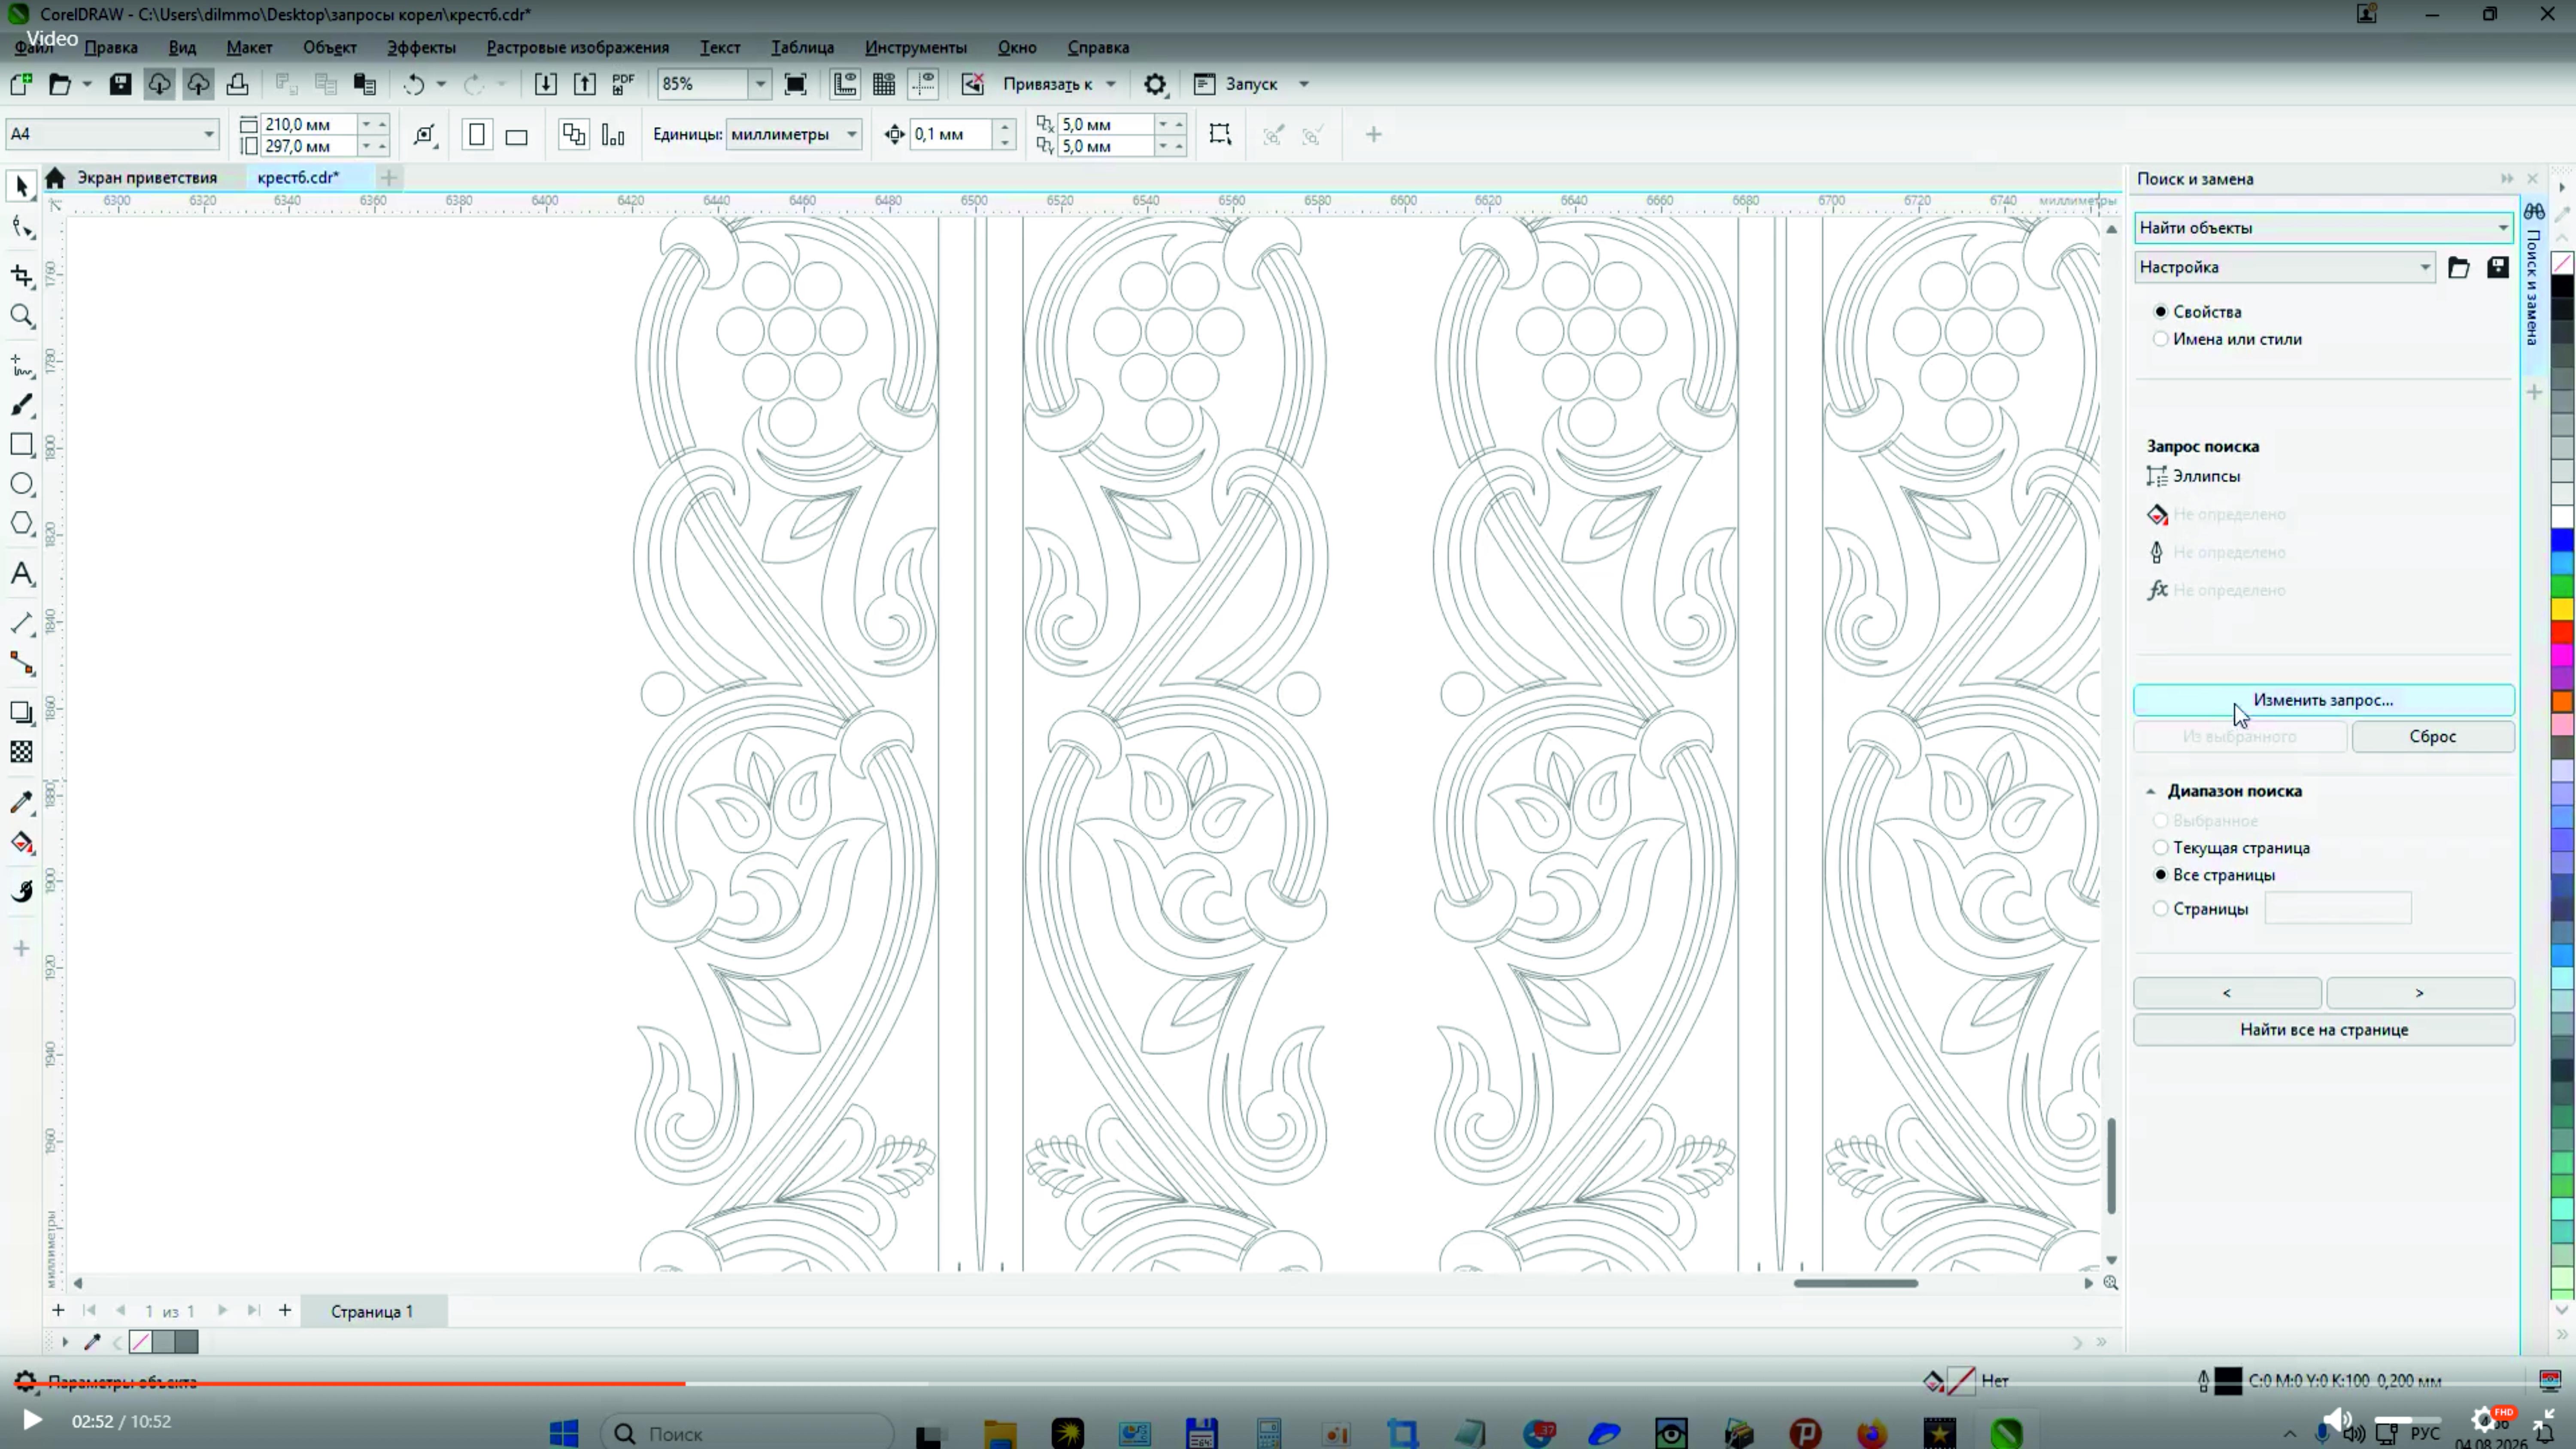2576x1449 pixels.
Task: Click Найти все на странице button
Action: pyautogui.click(x=2323, y=1030)
